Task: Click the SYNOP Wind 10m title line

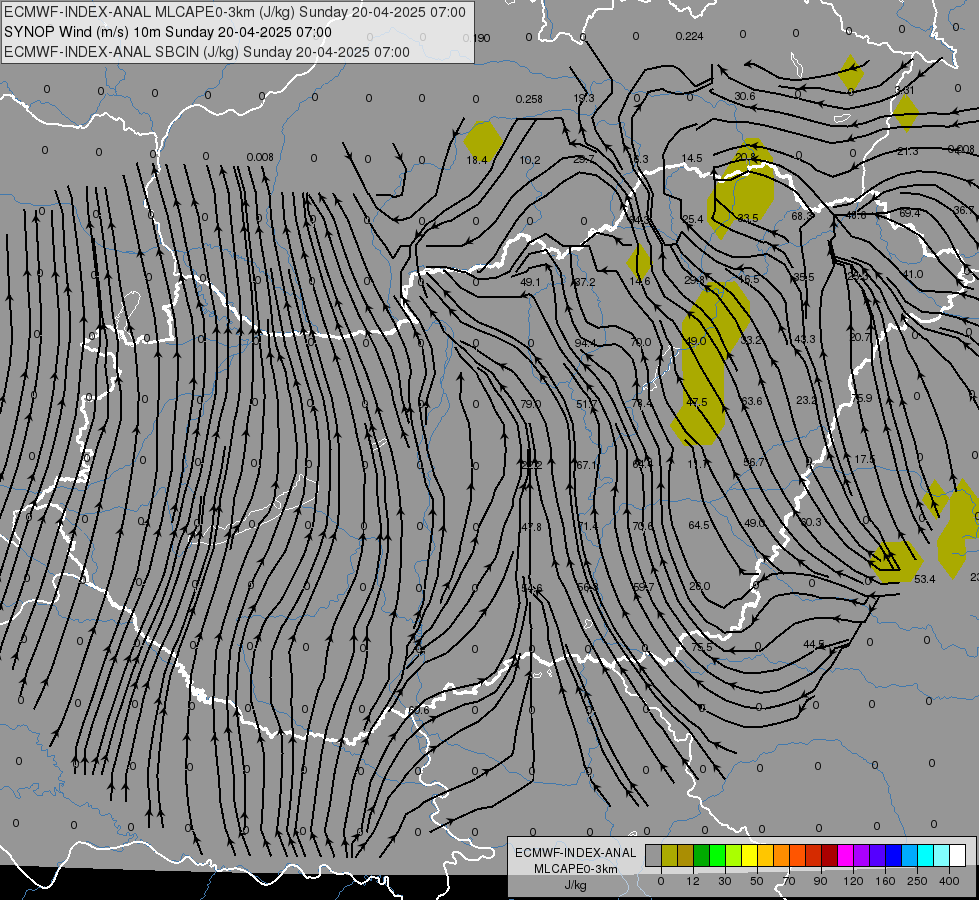Action: point(167,32)
